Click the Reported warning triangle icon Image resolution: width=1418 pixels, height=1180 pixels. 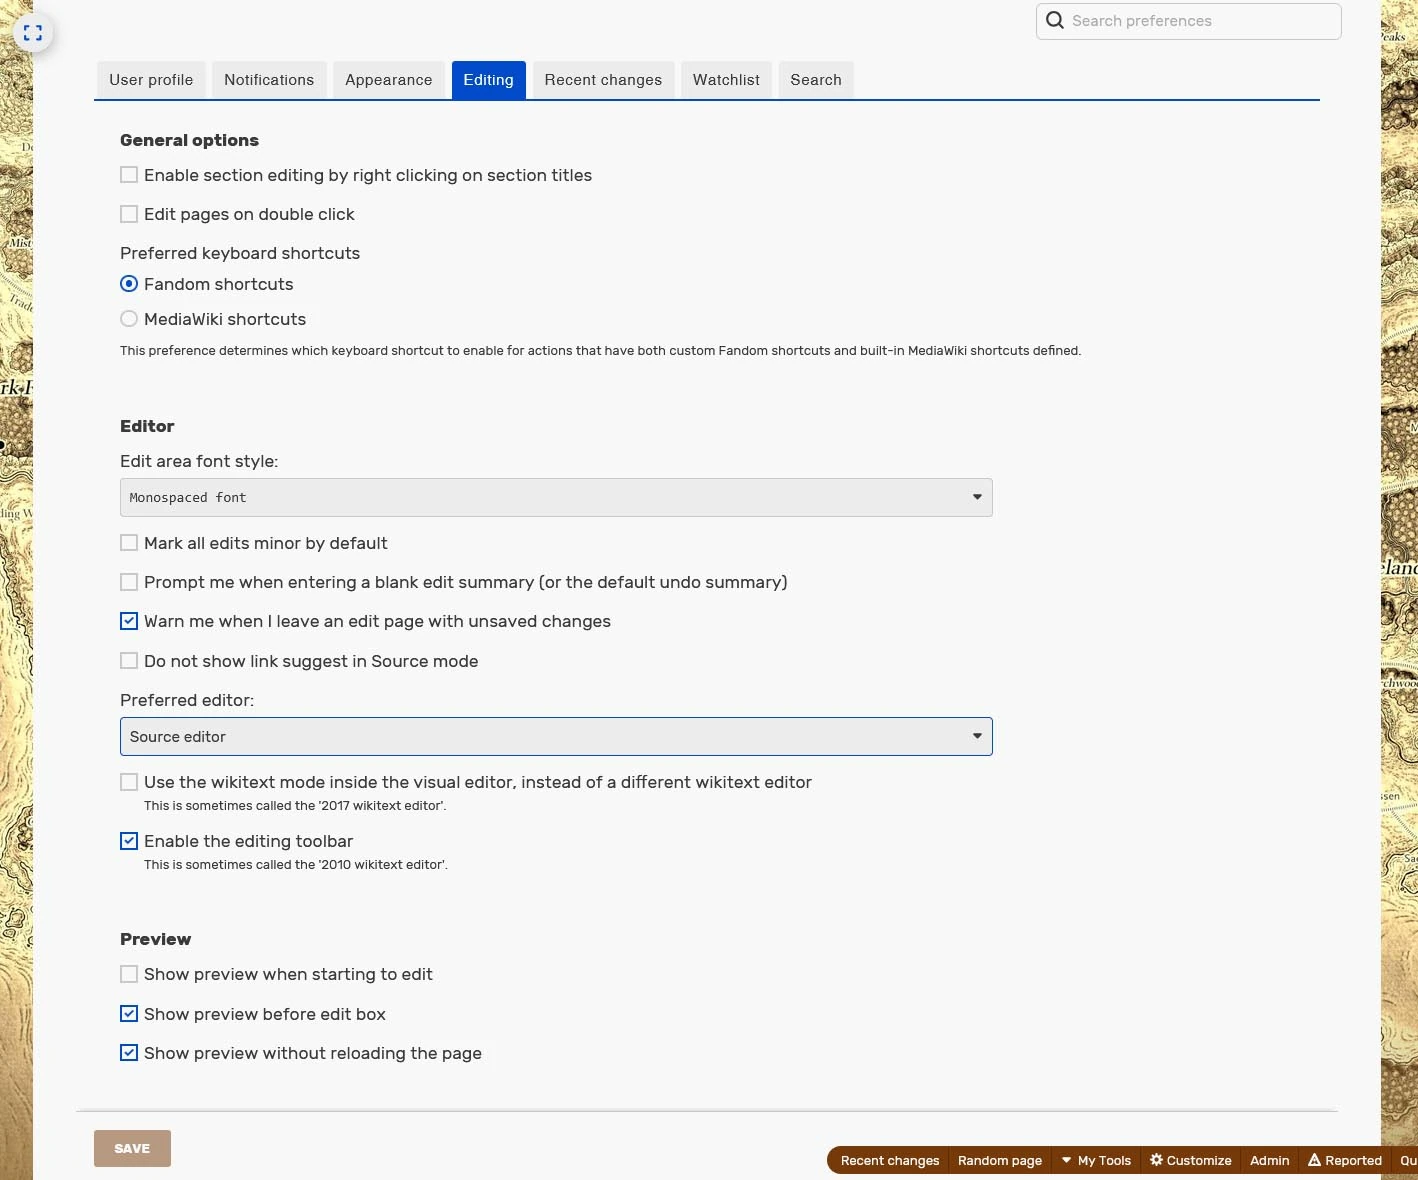click(1314, 1160)
